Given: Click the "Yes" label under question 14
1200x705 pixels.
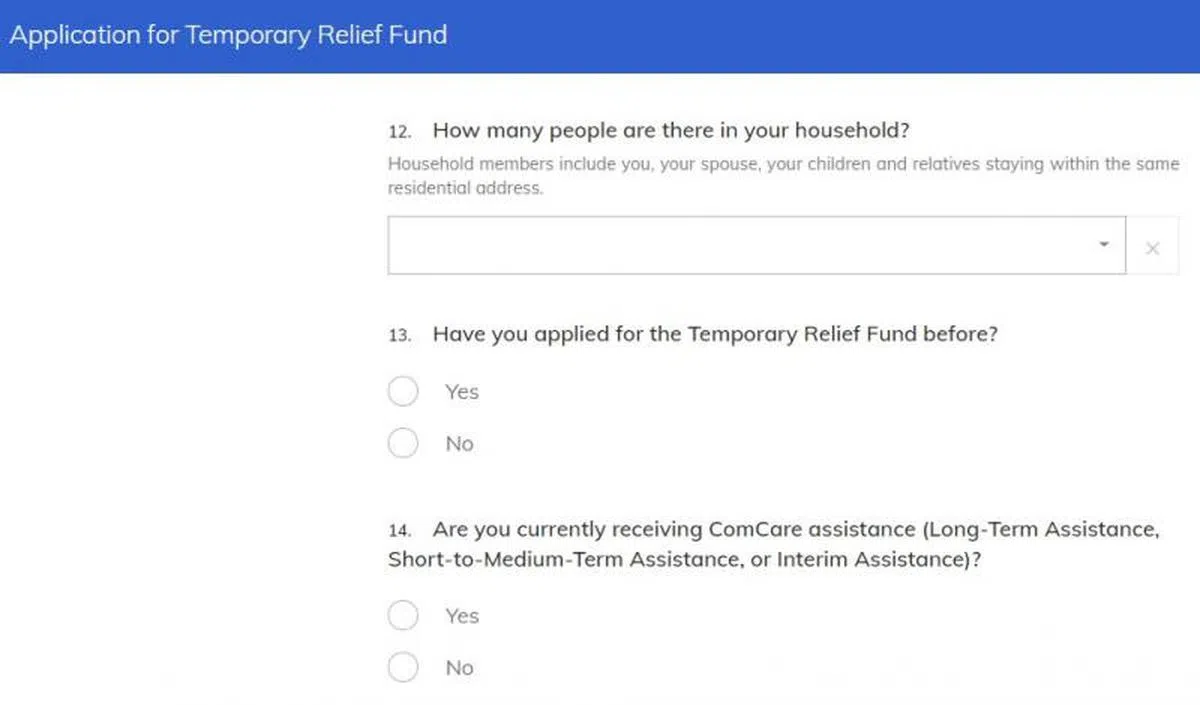Looking at the screenshot, I should coord(462,616).
